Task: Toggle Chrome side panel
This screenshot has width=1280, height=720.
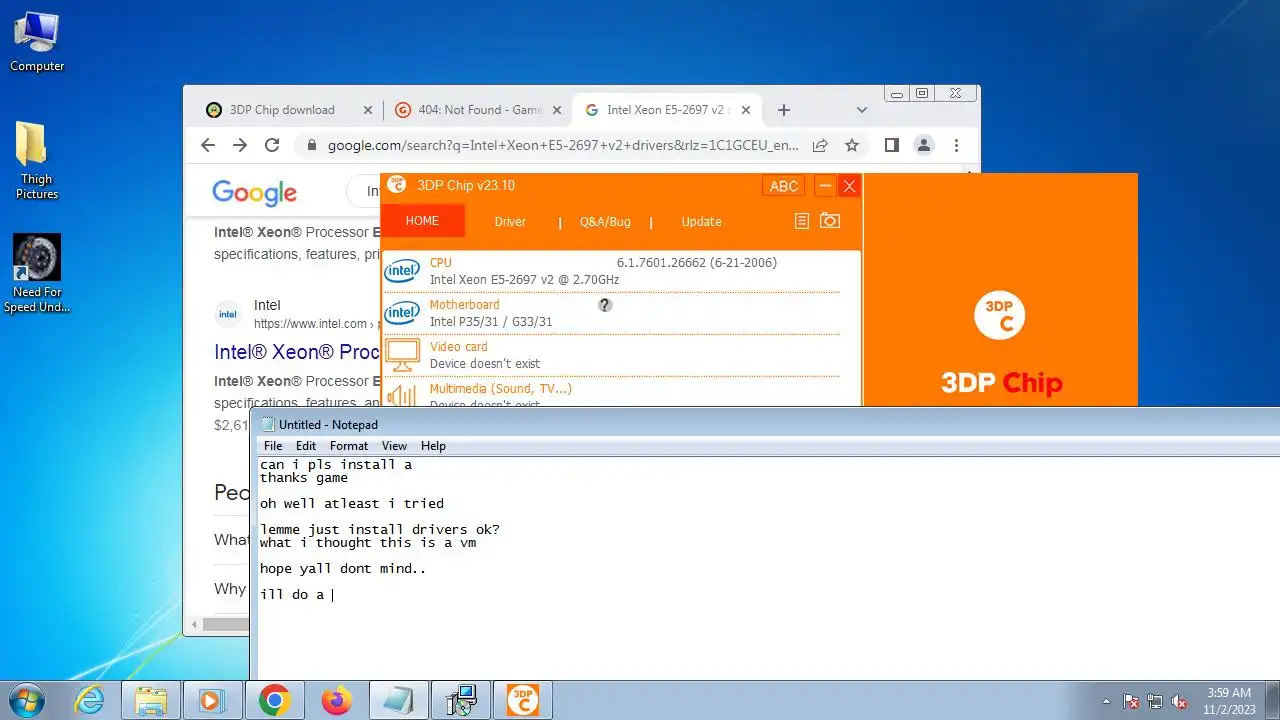Action: click(892, 145)
